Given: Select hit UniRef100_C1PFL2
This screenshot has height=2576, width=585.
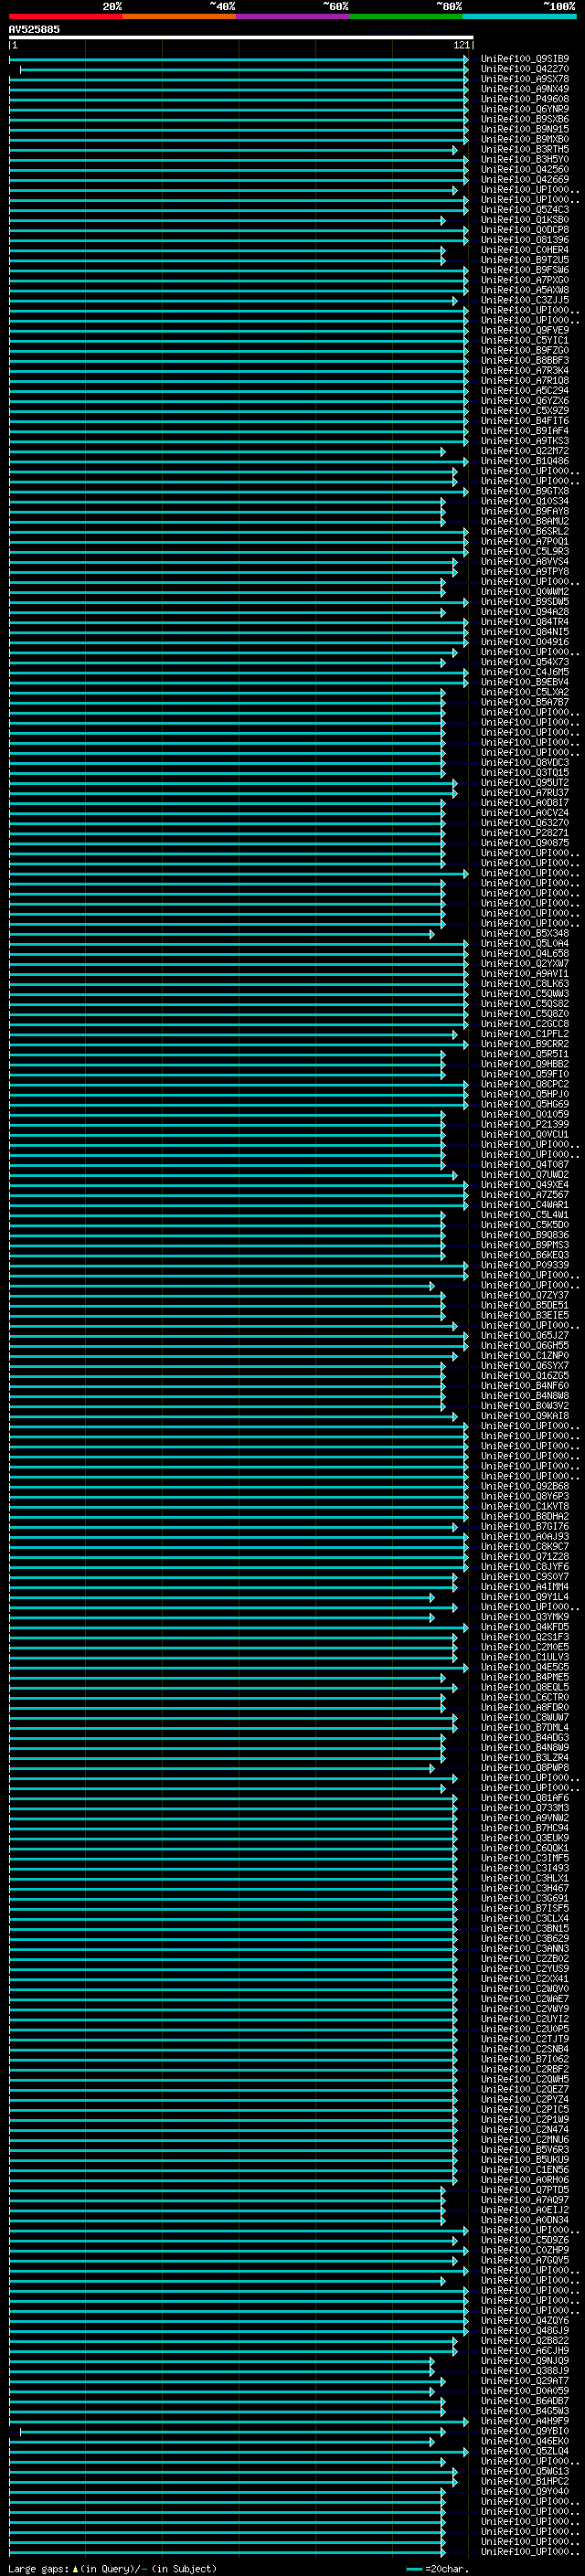Looking at the screenshot, I should tap(525, 1034).
